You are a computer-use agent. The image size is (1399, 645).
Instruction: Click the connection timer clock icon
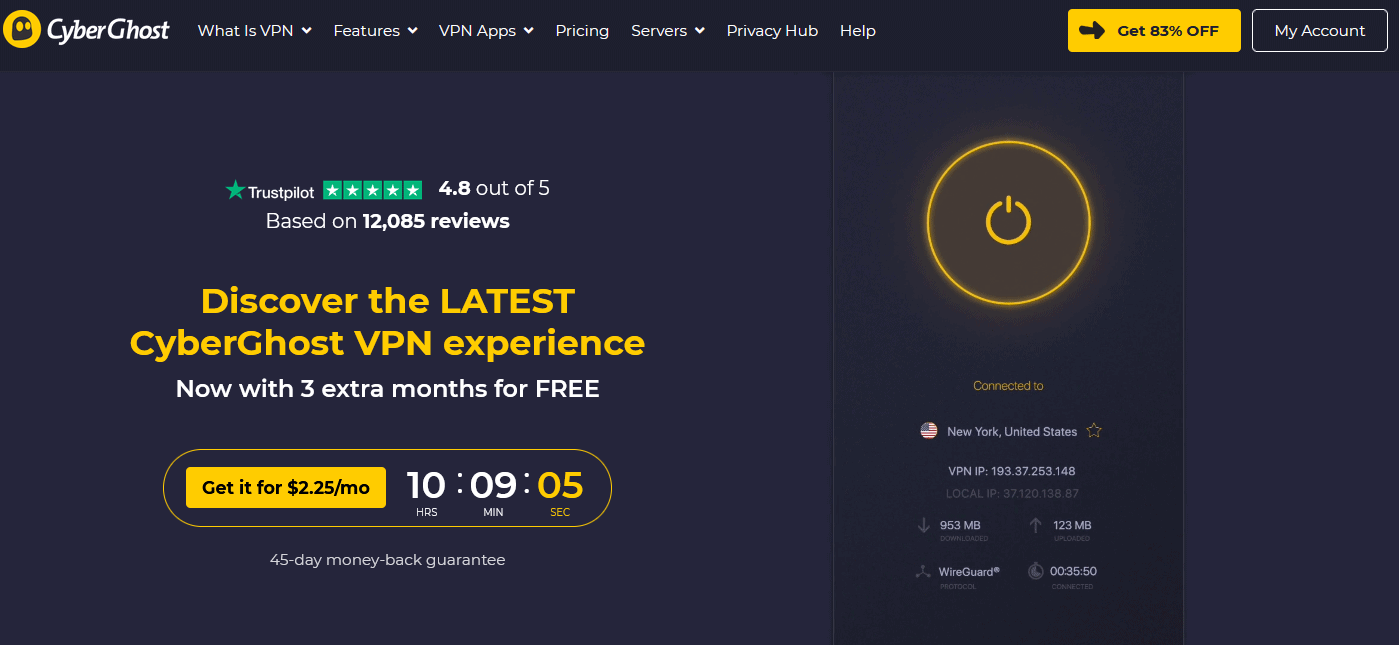(x=1035, y=571)
